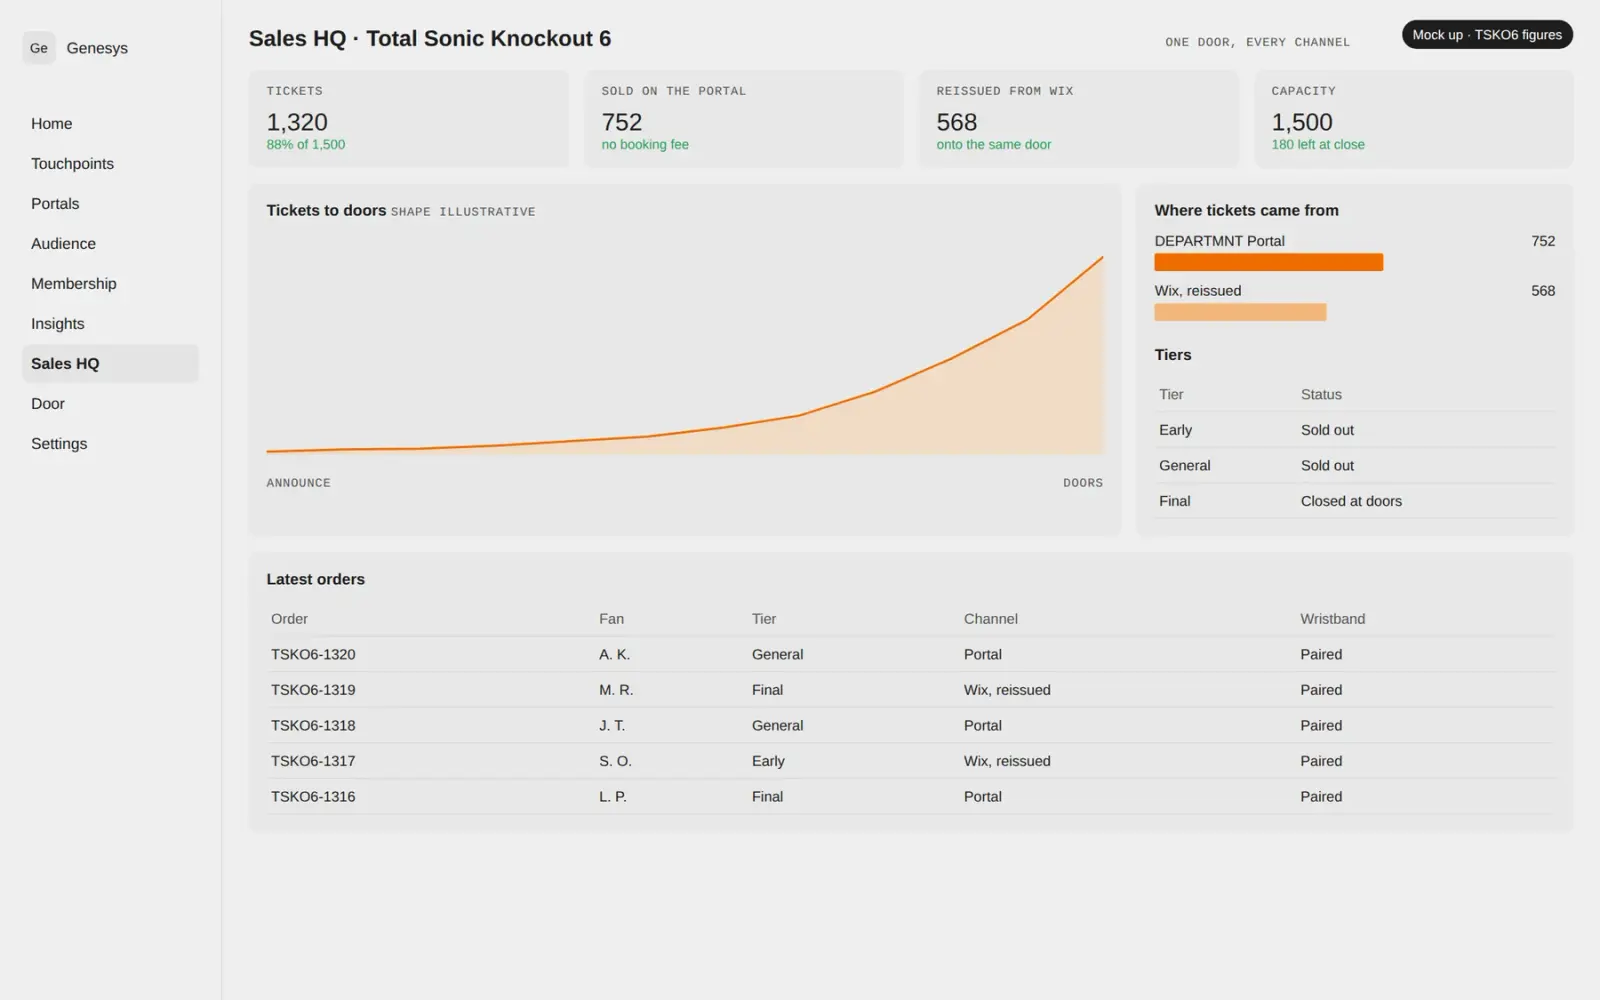Click the DOORS axis label
This screenshot has width=1600, height=1000.
click(1083, 483)
